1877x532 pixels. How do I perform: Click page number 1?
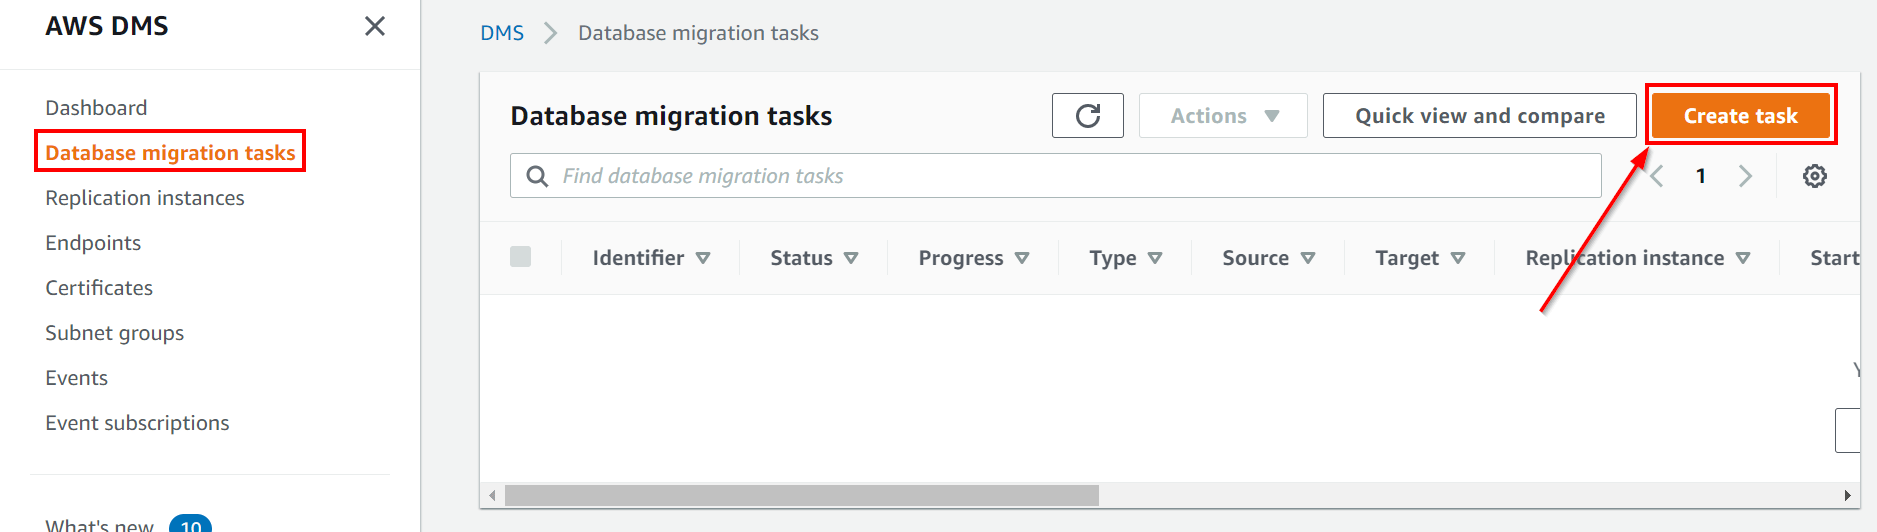(x=1701, y=176)
